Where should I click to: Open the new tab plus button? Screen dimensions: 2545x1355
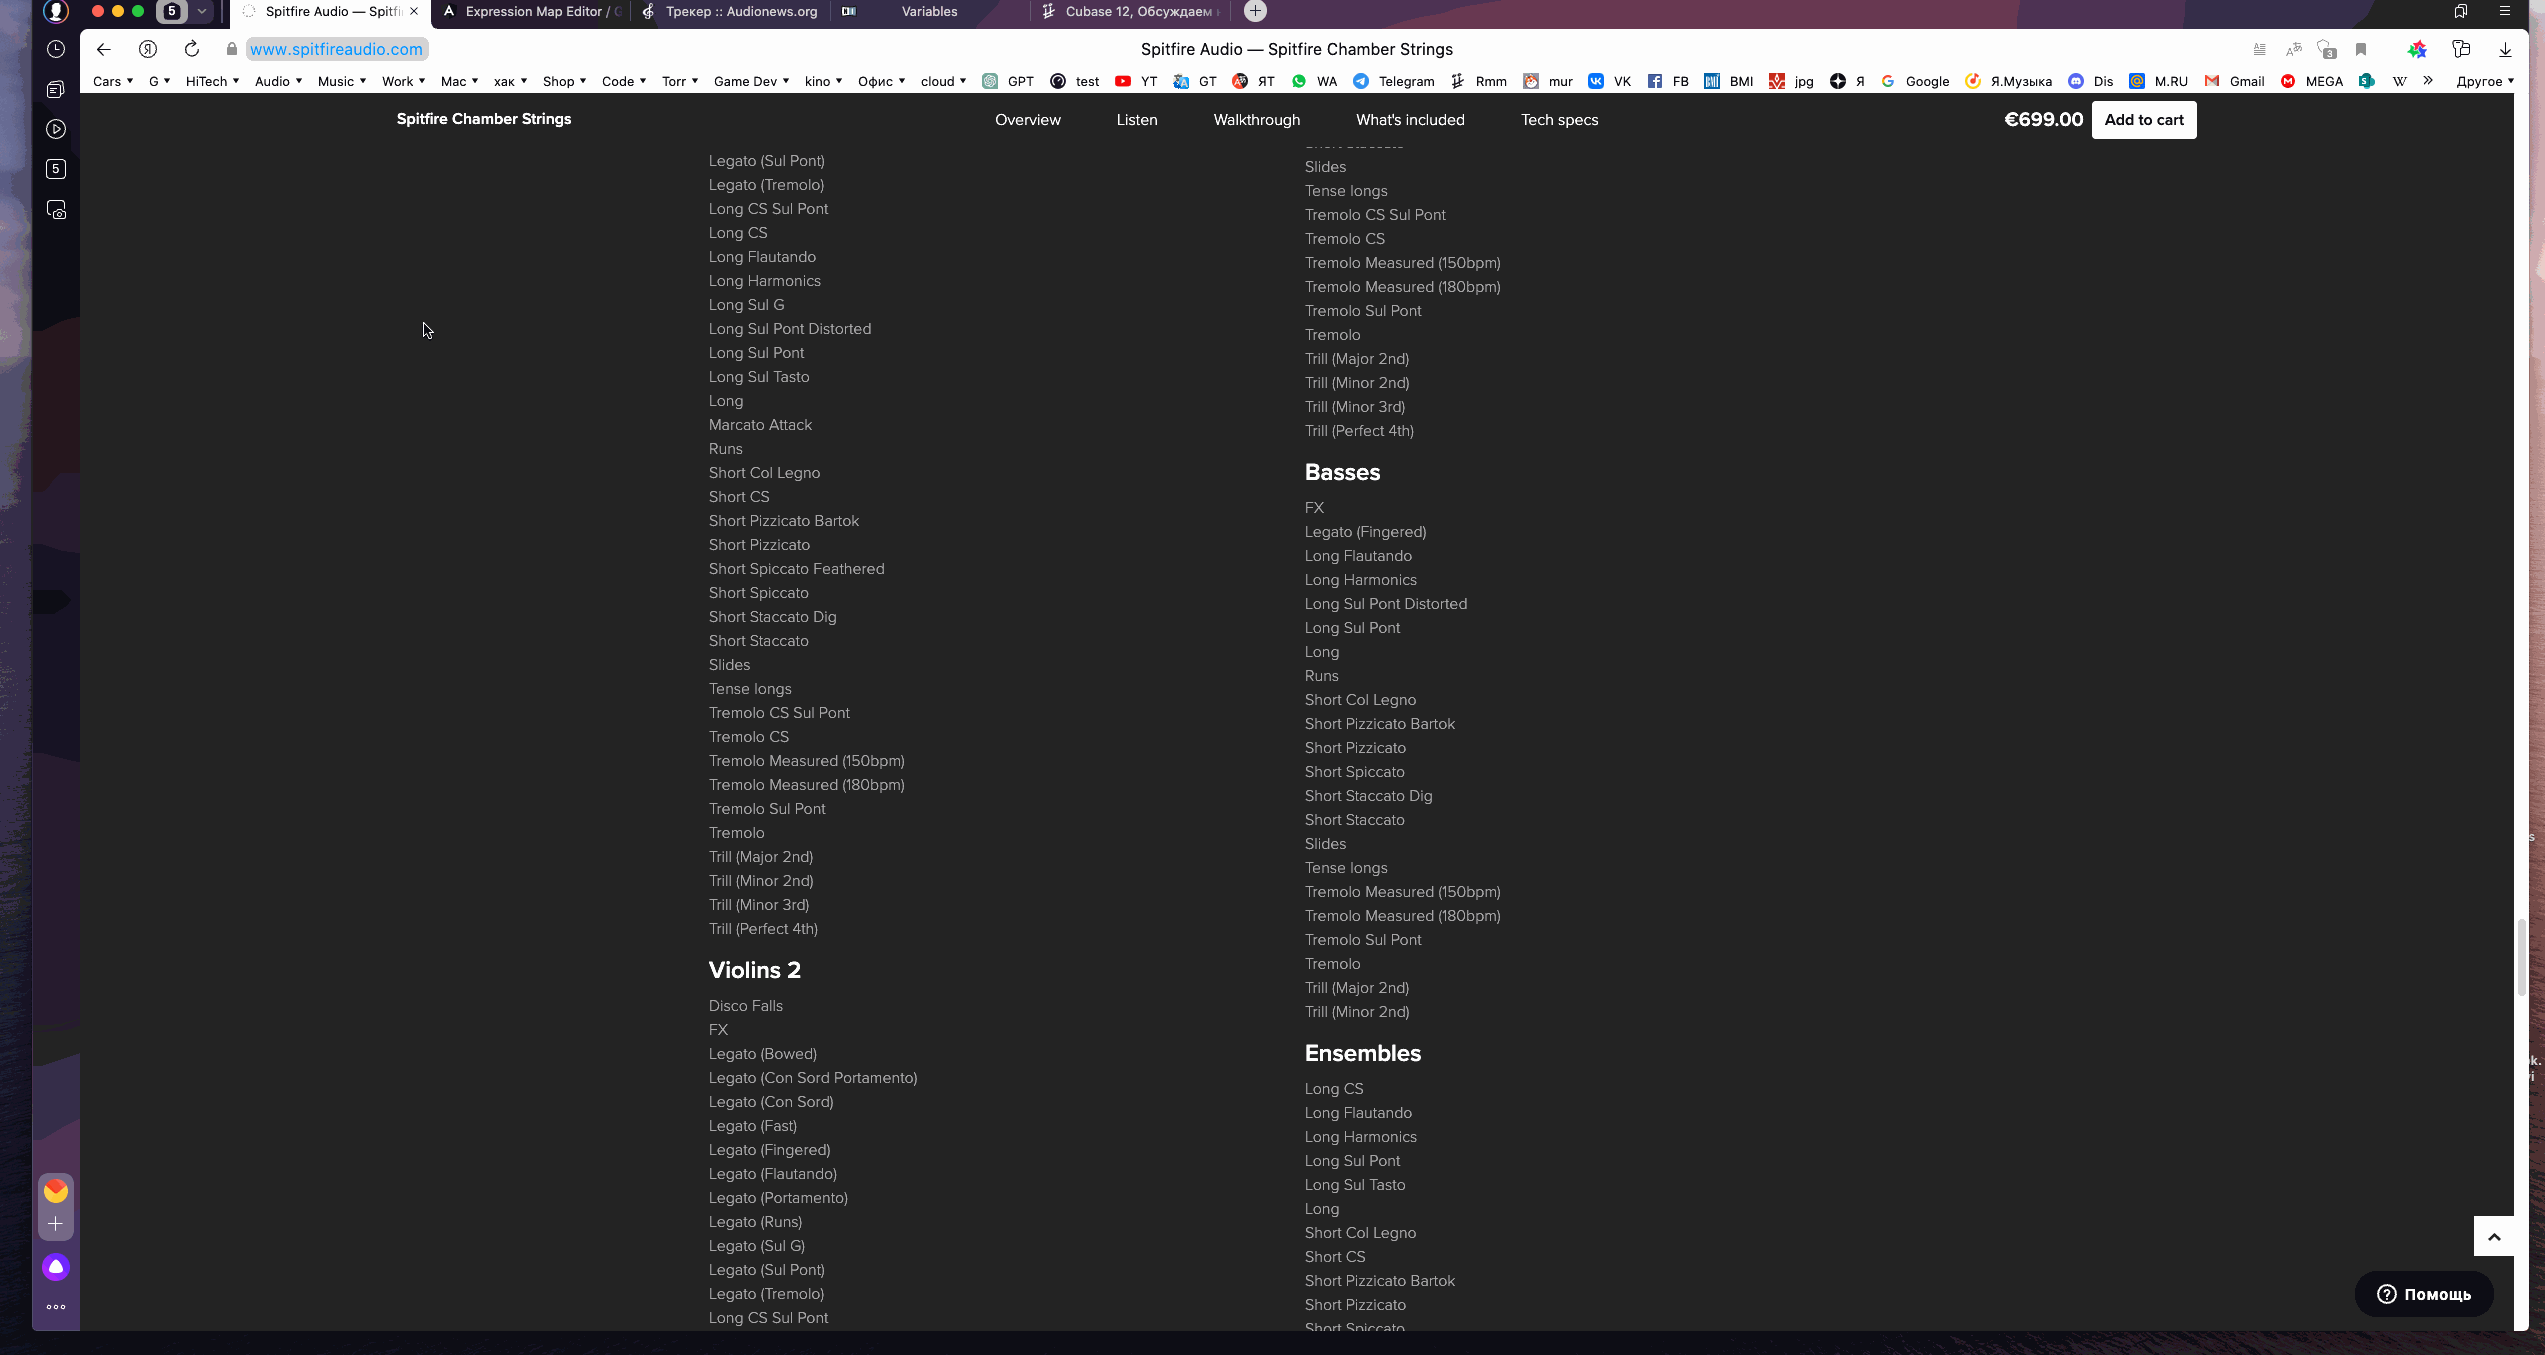[1256, 11]
